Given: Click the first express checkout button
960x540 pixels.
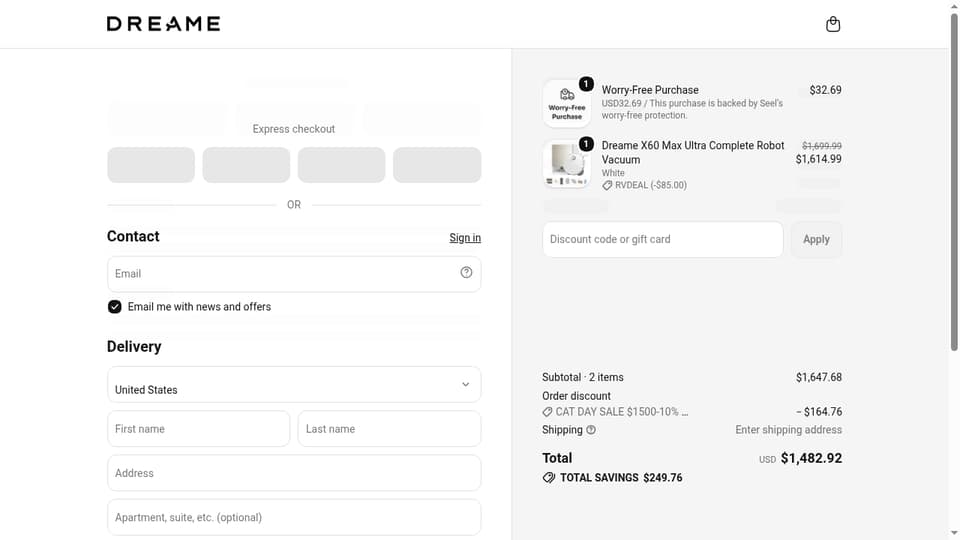Looking at the screenshot, I should 151,165.
